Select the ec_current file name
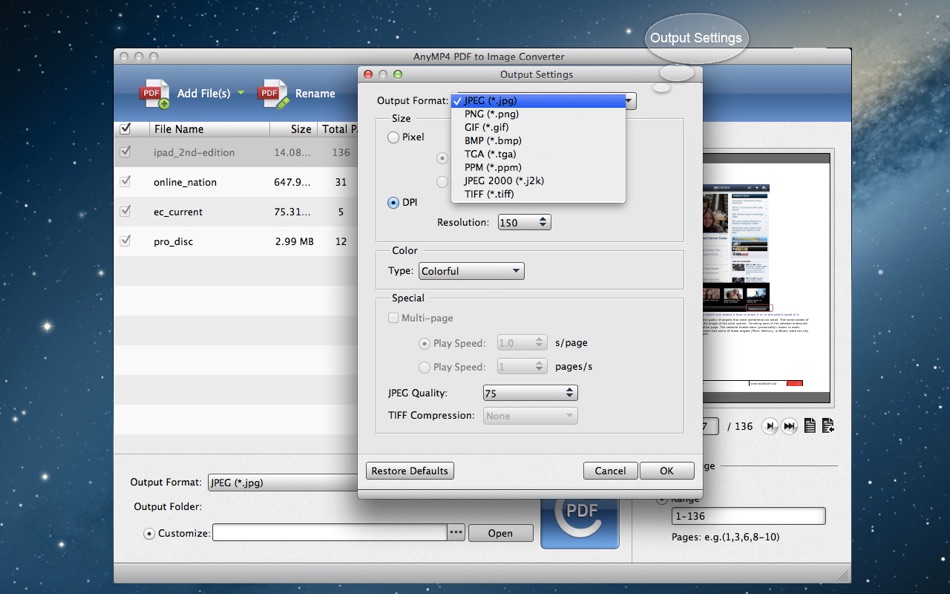This screenshot has height=594, width=950. tap(178, 212)
